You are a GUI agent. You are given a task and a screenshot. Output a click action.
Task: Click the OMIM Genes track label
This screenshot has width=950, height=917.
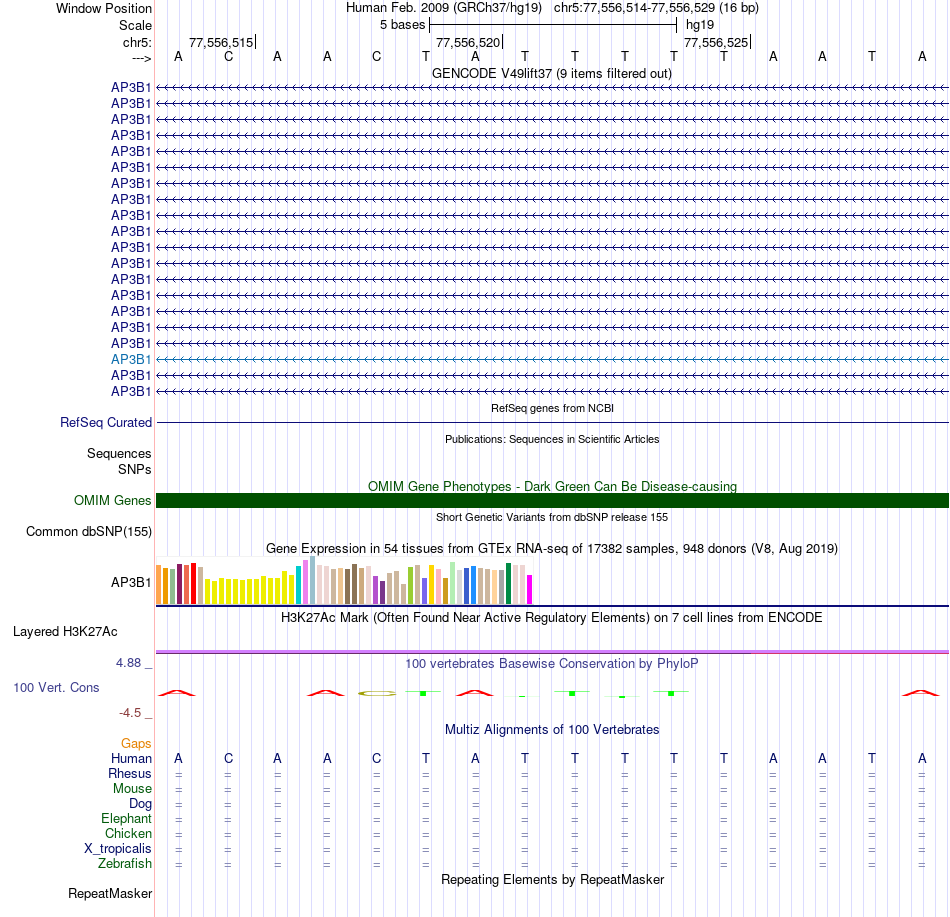point(113,500)
